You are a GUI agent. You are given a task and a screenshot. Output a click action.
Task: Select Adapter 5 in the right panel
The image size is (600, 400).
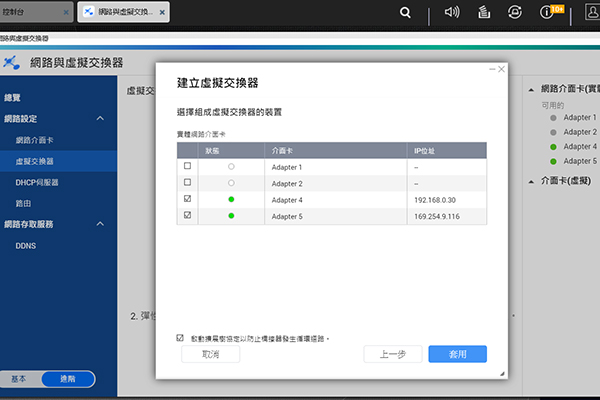[580, 161]
